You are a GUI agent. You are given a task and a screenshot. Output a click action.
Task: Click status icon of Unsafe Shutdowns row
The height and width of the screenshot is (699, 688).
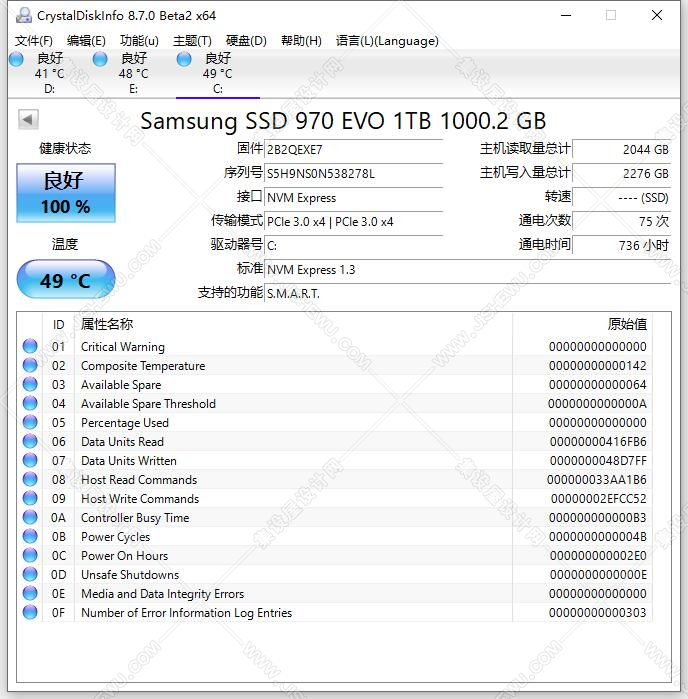30,574
